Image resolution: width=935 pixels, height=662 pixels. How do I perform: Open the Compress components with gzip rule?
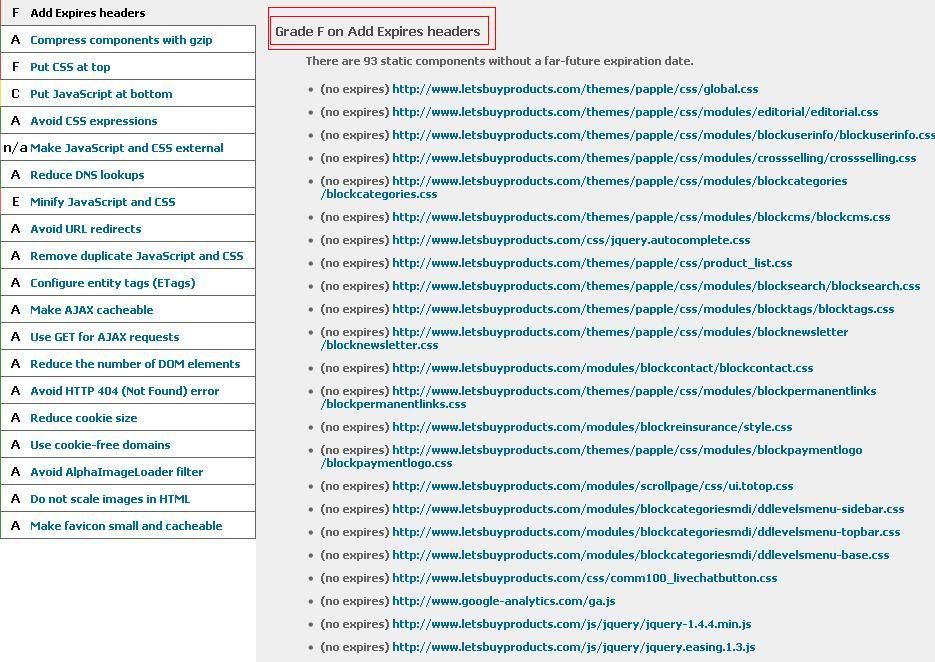click(121, 40)
